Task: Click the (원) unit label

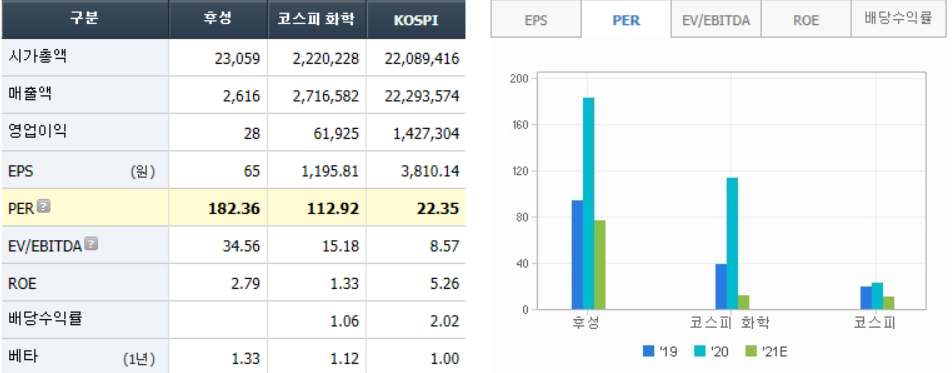Action: (x=143, y=171)
